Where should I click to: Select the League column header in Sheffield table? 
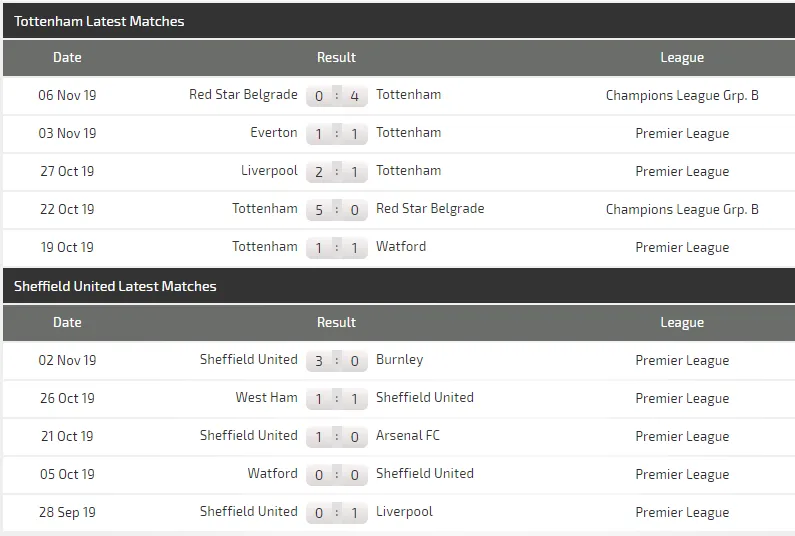coord(682,323)
